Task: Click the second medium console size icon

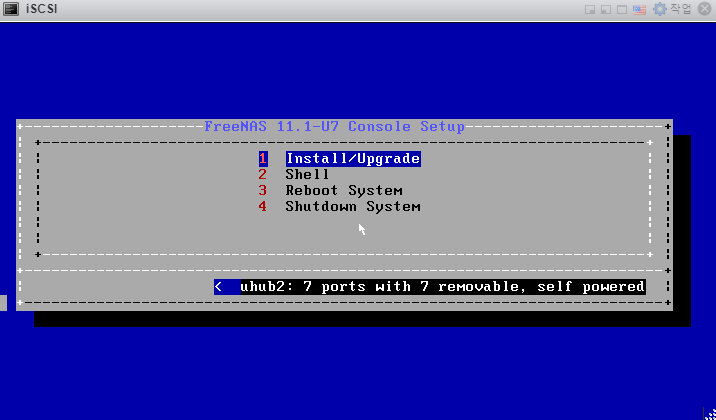Action: [x=605, y=10]
